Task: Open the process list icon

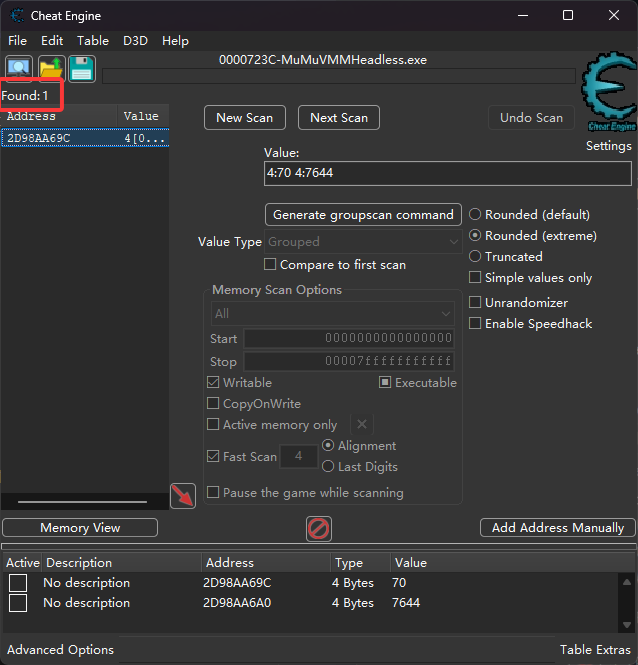Action: [19, 68]
